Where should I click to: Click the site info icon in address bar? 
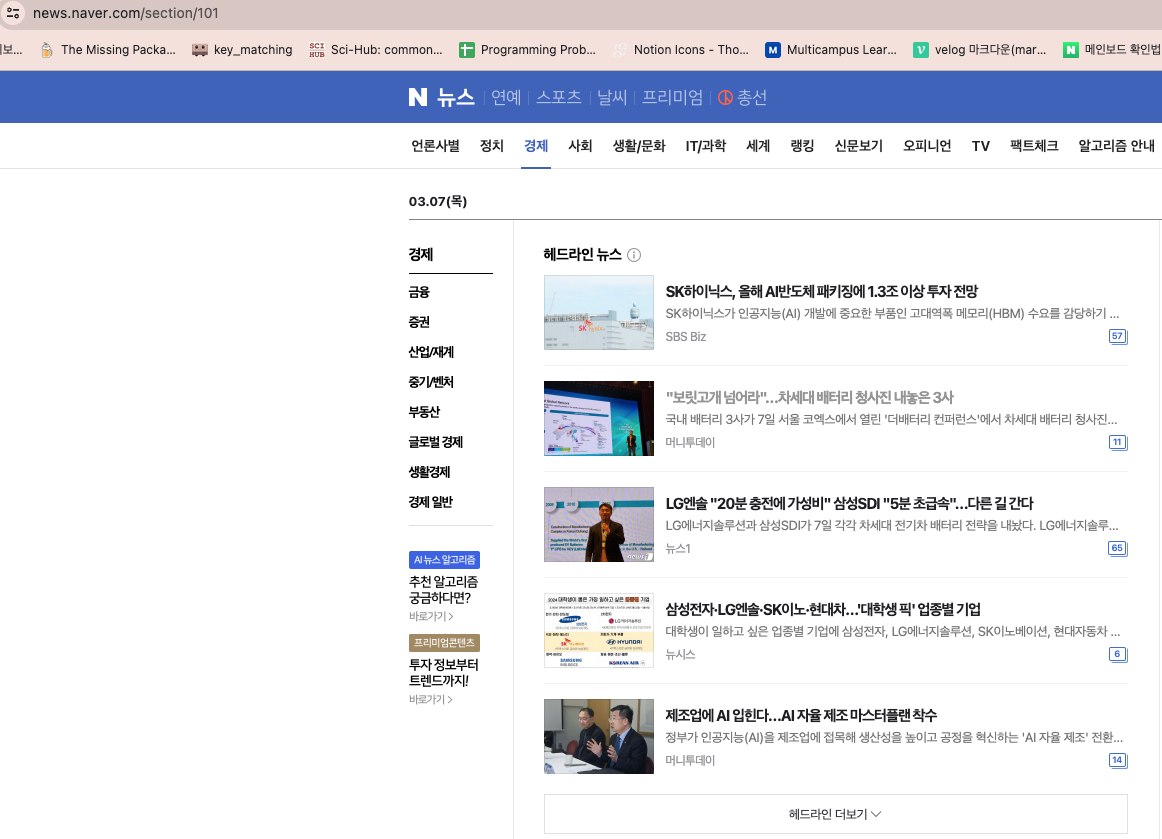(13, 13)
